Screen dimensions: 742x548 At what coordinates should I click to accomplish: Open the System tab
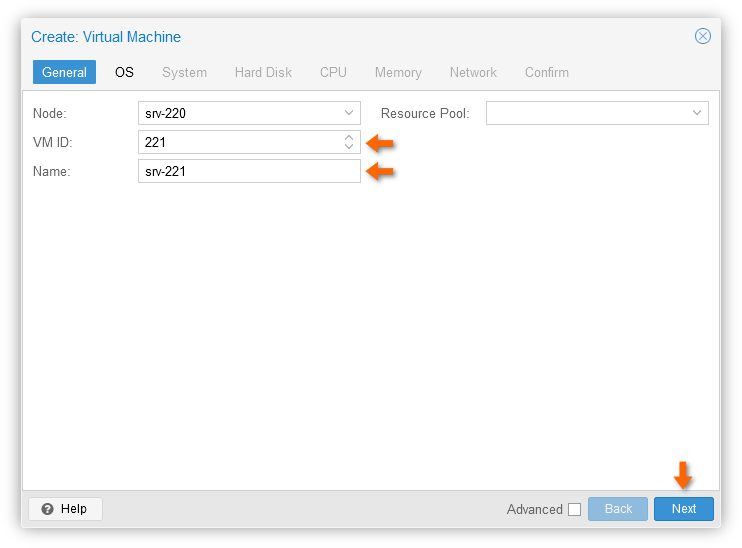[x=184, y=72]
